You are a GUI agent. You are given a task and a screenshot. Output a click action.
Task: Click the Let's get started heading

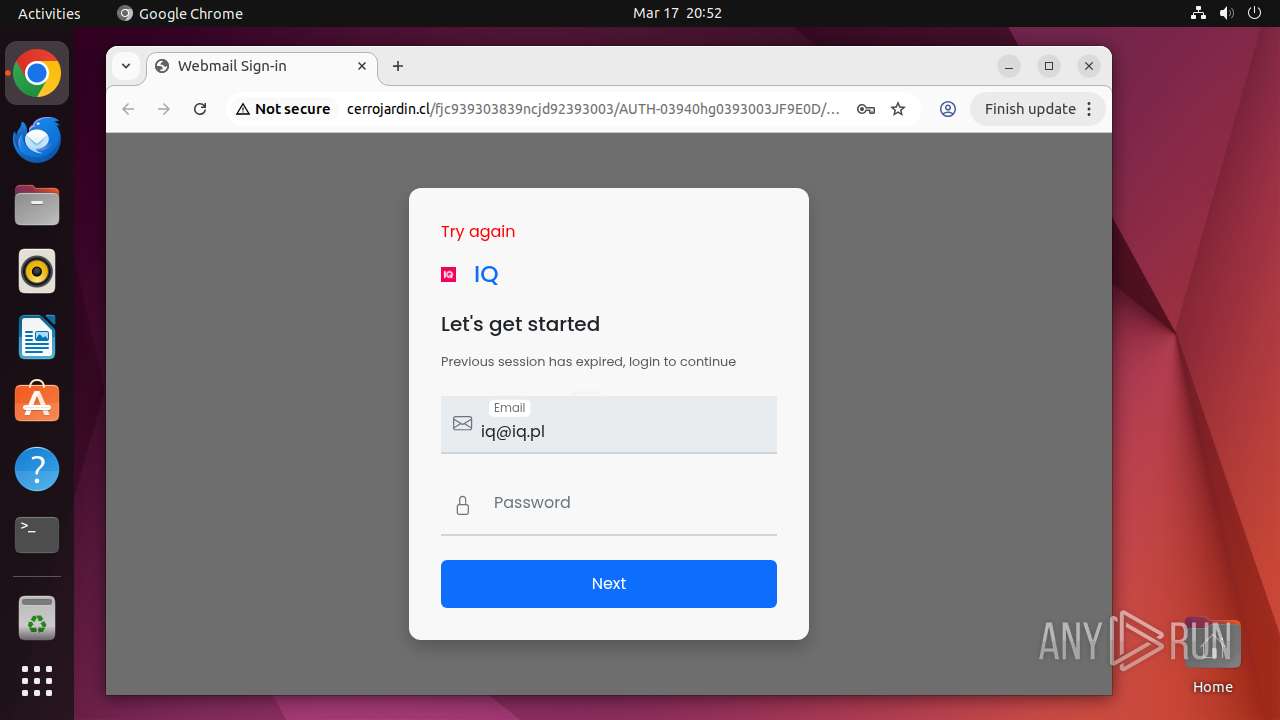tap(520, 324)
